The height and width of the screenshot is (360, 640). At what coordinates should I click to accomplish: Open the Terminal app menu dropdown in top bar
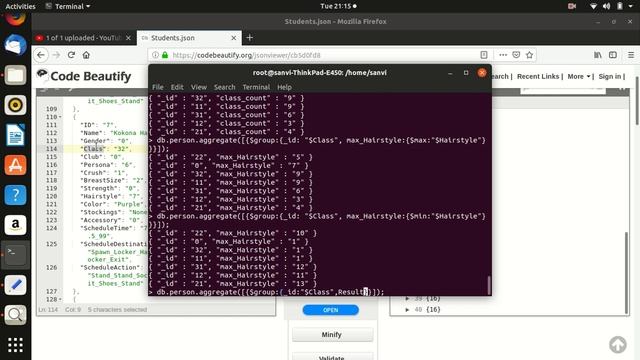click(x=68, y=6)
